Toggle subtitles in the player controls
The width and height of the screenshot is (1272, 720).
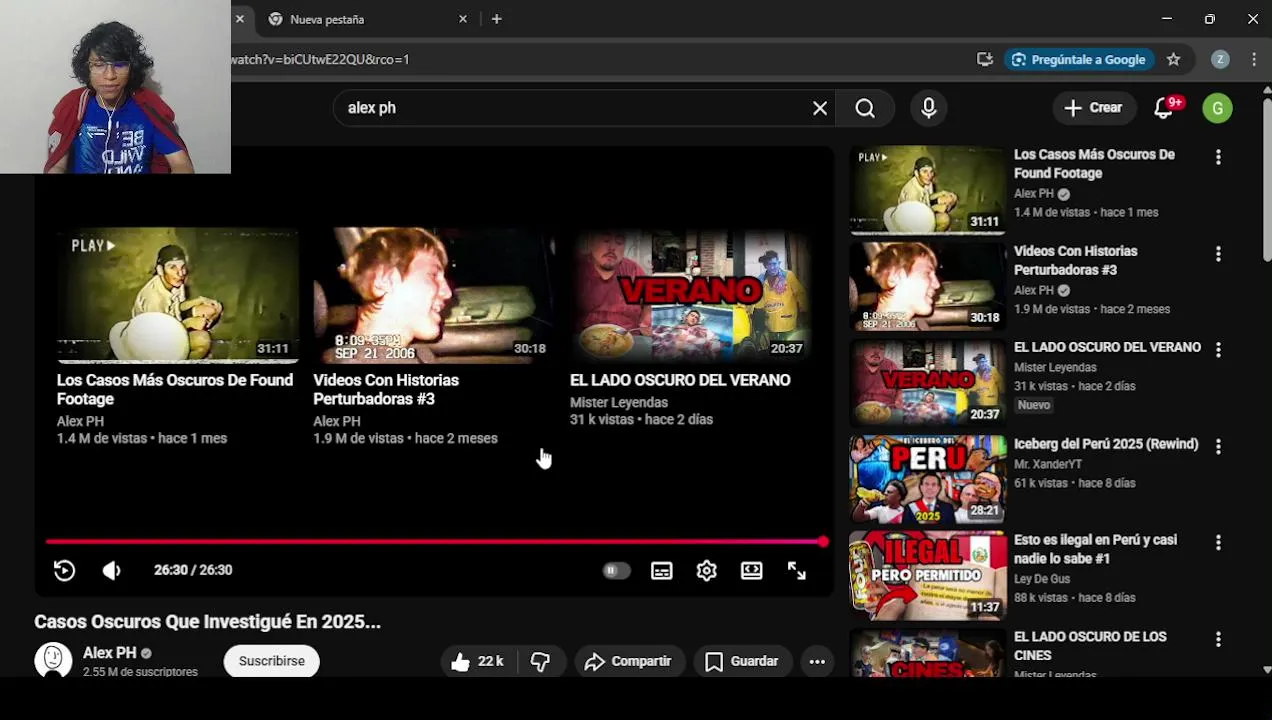point(662,570)
